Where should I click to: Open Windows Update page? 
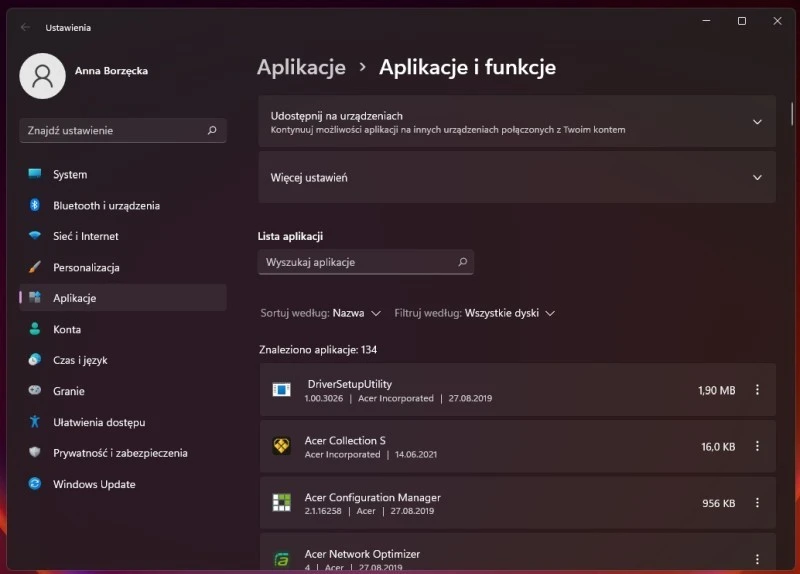(123, 484)
